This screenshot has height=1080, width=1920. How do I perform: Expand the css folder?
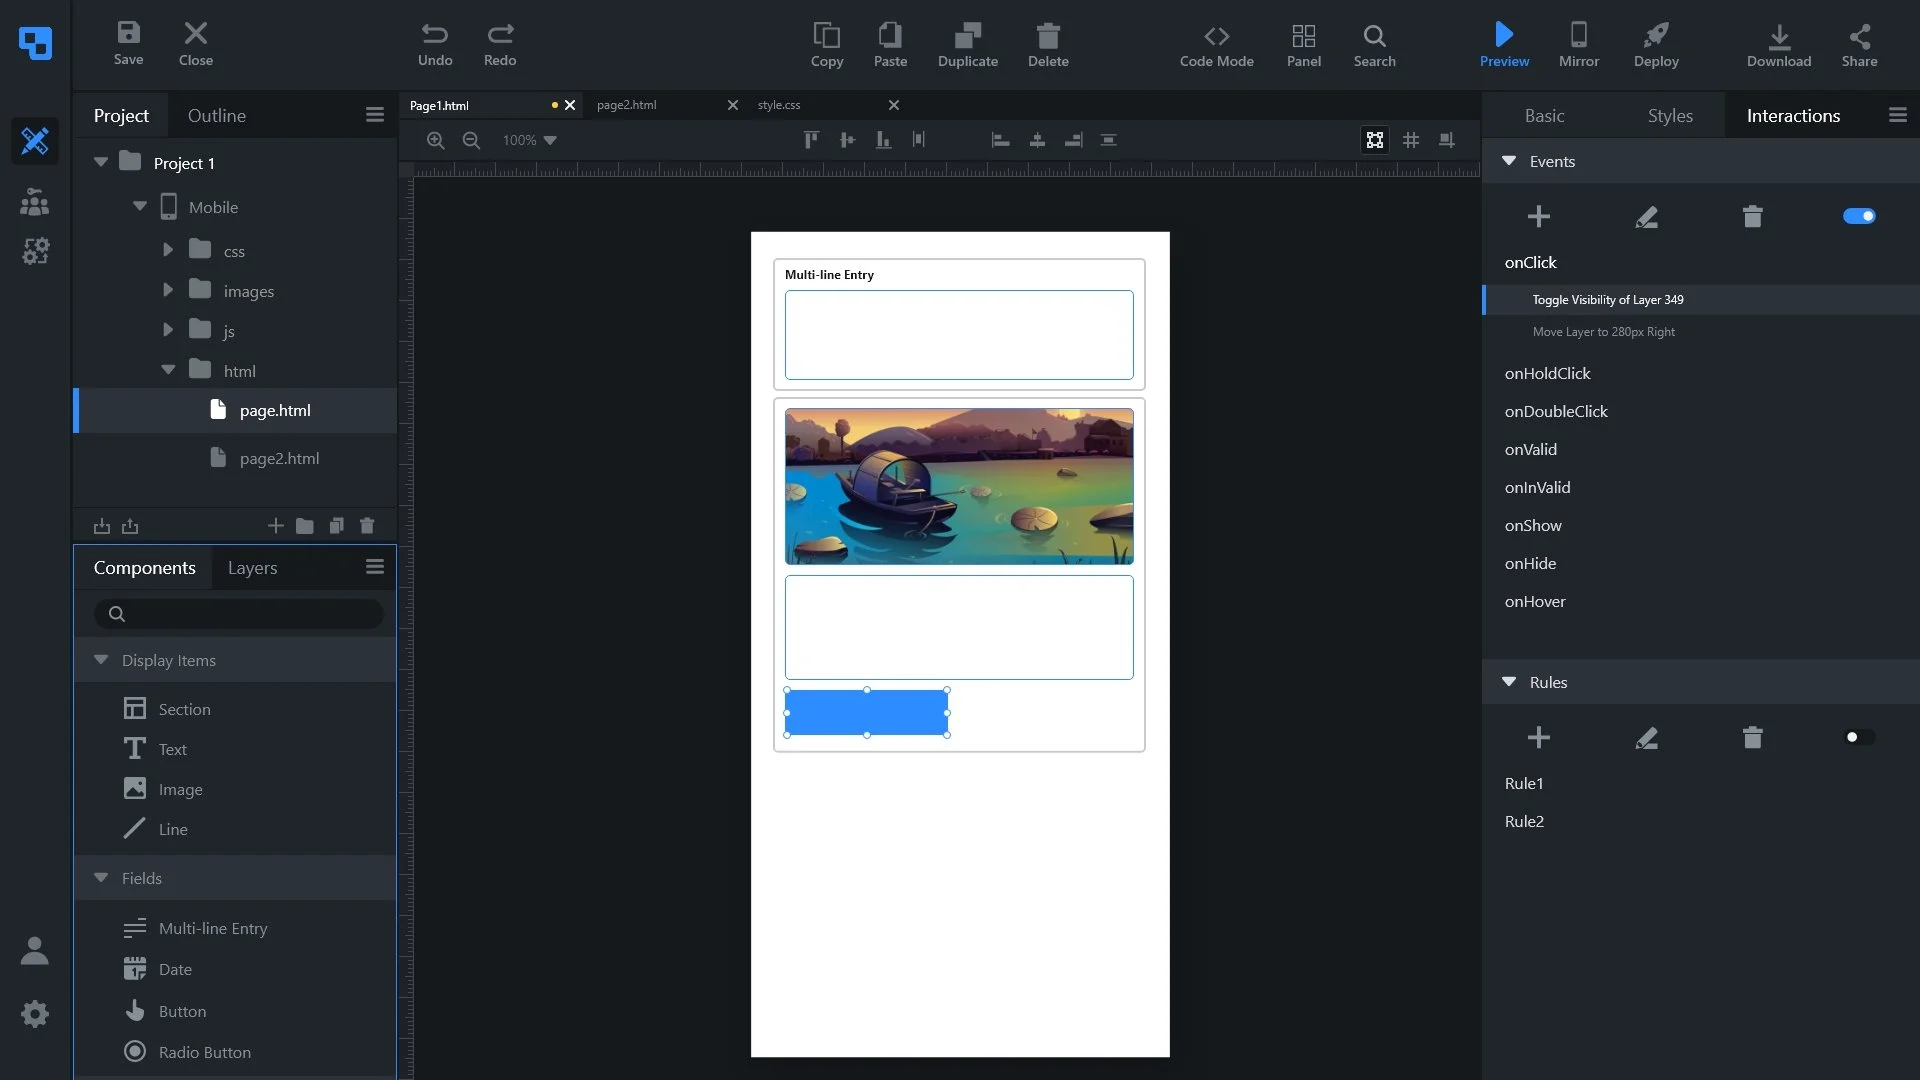click(x=168, y=250)
